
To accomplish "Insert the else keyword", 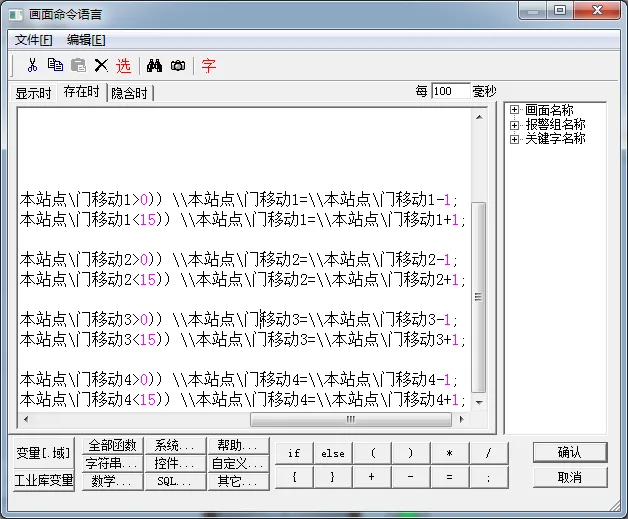I will [x=333, y=453].
